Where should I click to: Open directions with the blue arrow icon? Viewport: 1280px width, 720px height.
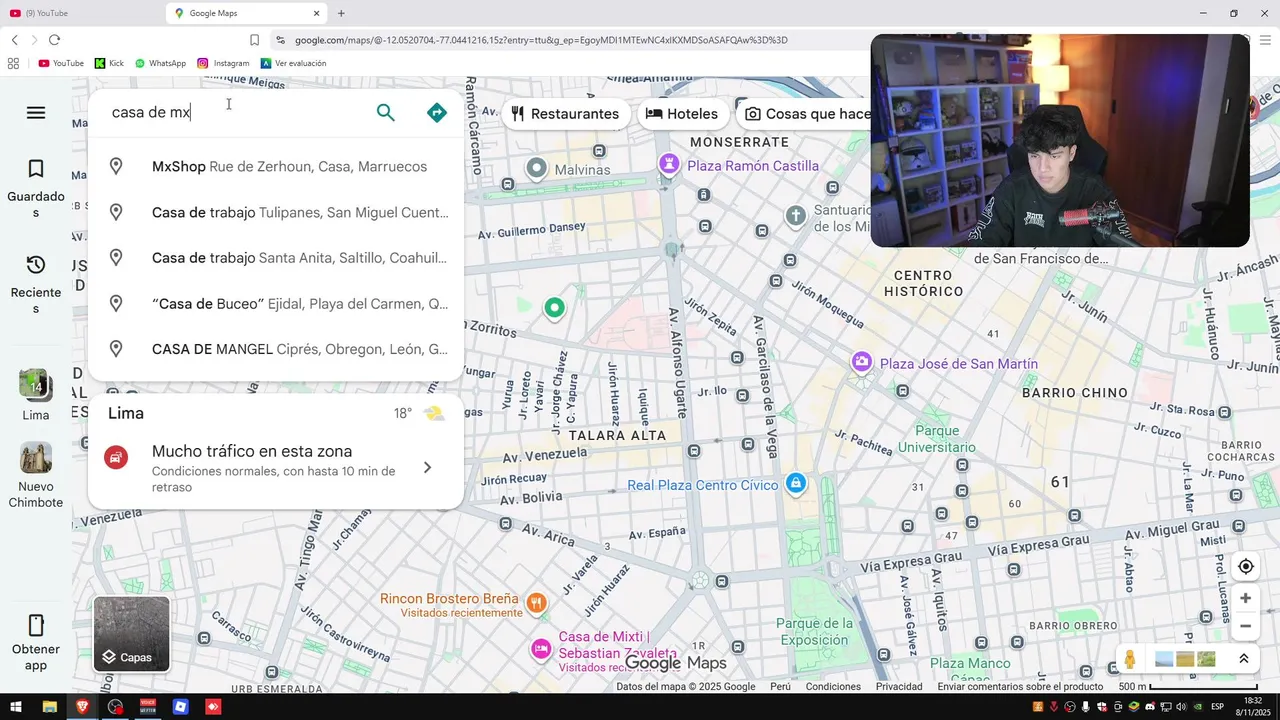click(437, 112)
